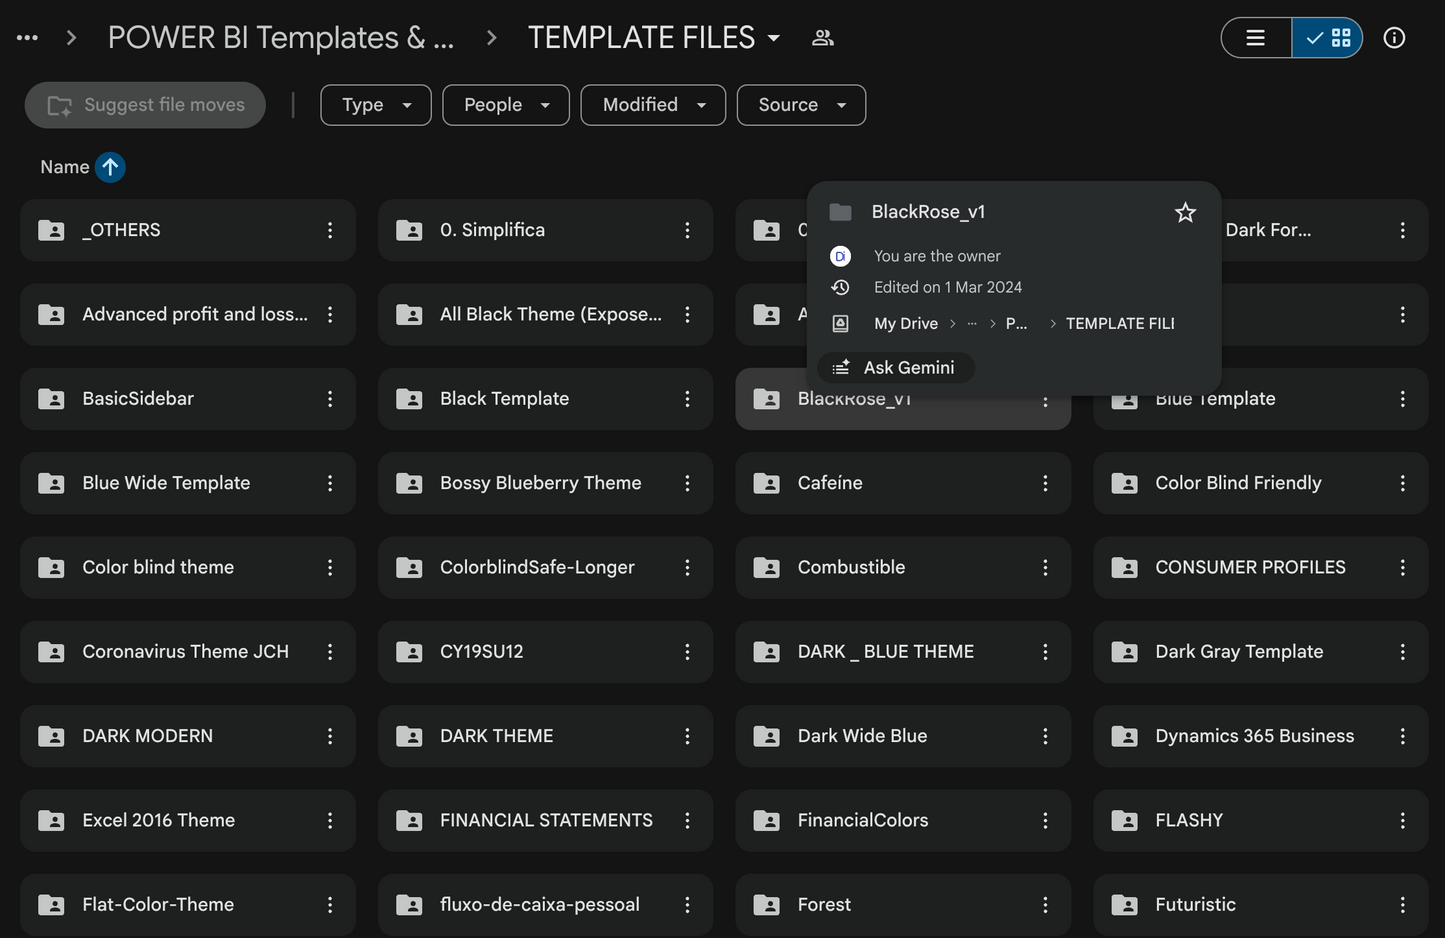The height and width of the screenshot is (938, 1445).
Task: Select the fluxo-de-caixa-pessoal folder
Action: point(546,905)
